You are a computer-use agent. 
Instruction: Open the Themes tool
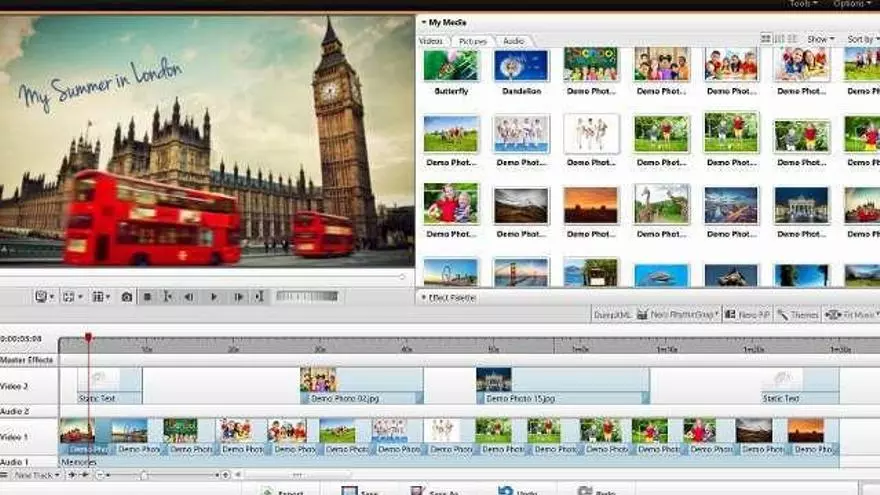pyautogui.click(x=798, y=315)
